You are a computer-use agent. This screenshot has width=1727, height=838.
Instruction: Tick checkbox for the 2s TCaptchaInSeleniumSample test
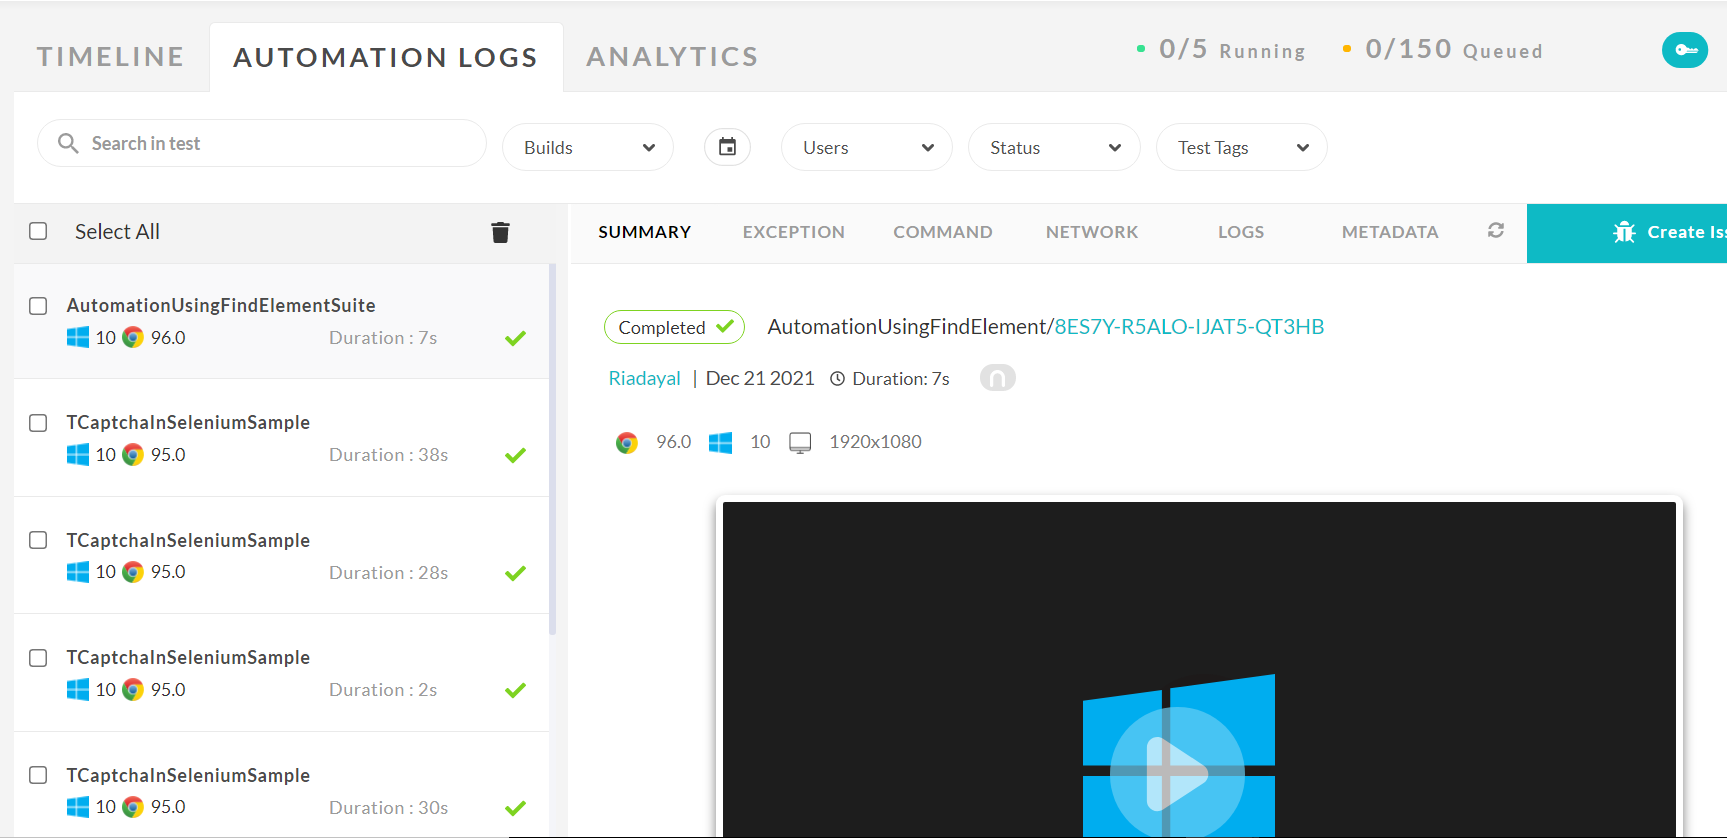tap(38, 658)
